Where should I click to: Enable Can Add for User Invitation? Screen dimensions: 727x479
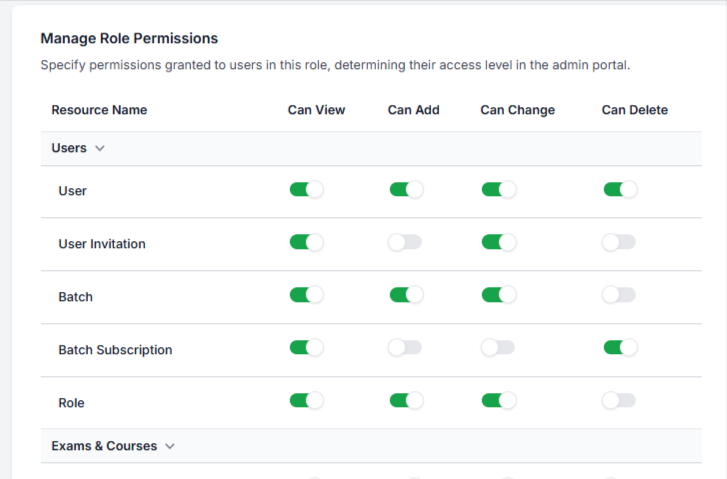pos(406,243)
